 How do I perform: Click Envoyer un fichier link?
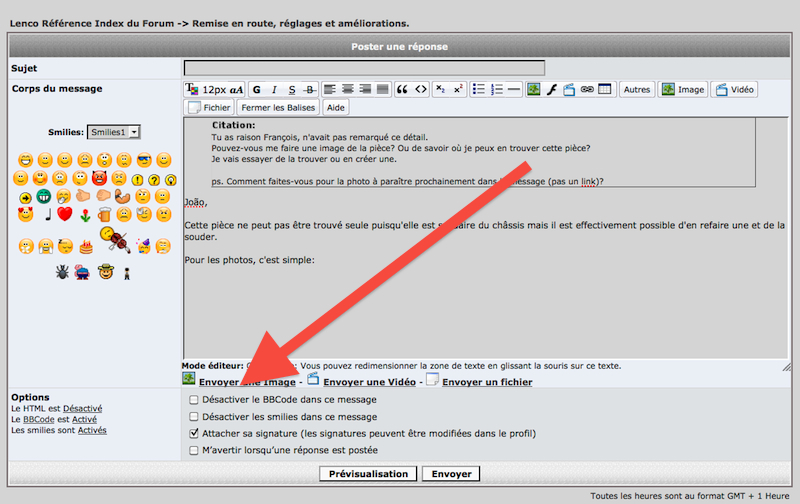(x=487, y=382)
